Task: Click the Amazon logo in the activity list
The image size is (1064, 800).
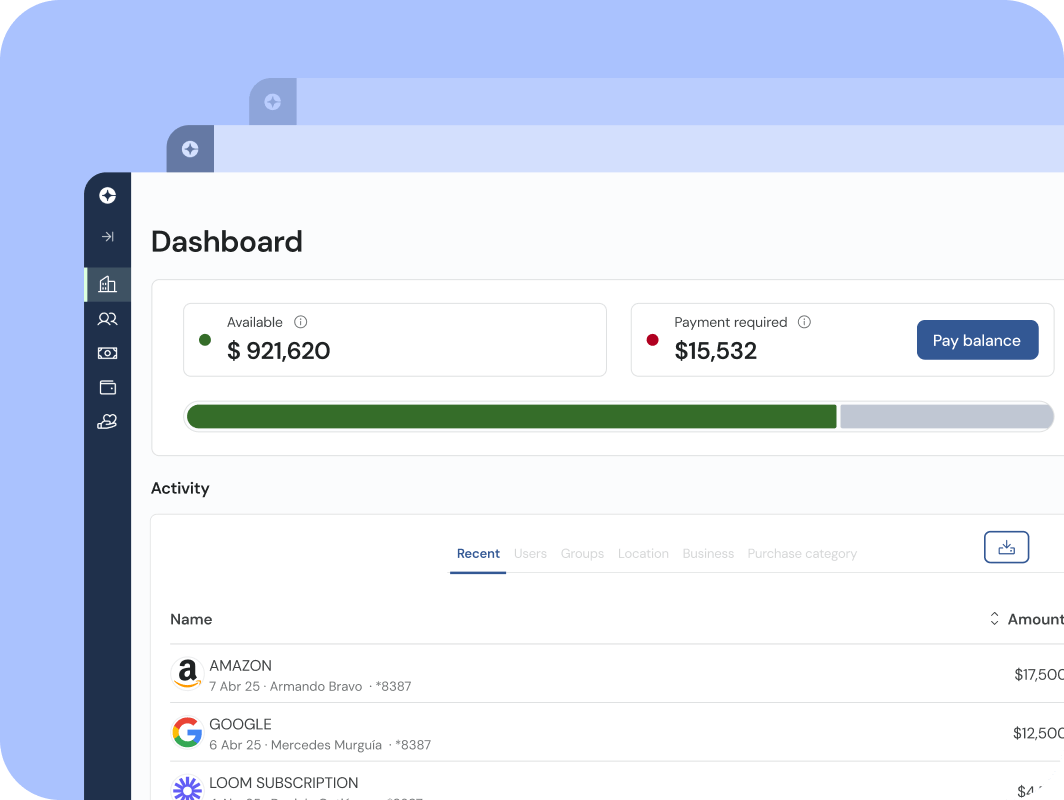Action: [186, 673]
